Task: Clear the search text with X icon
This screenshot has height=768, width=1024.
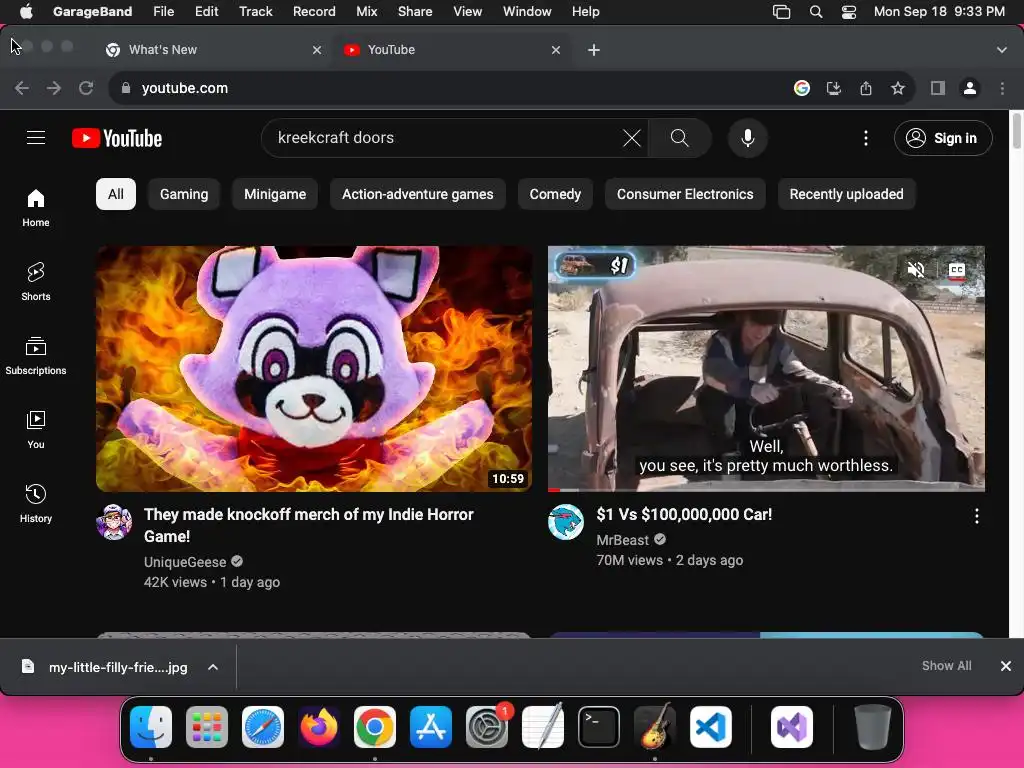Action: pos(632,138)
